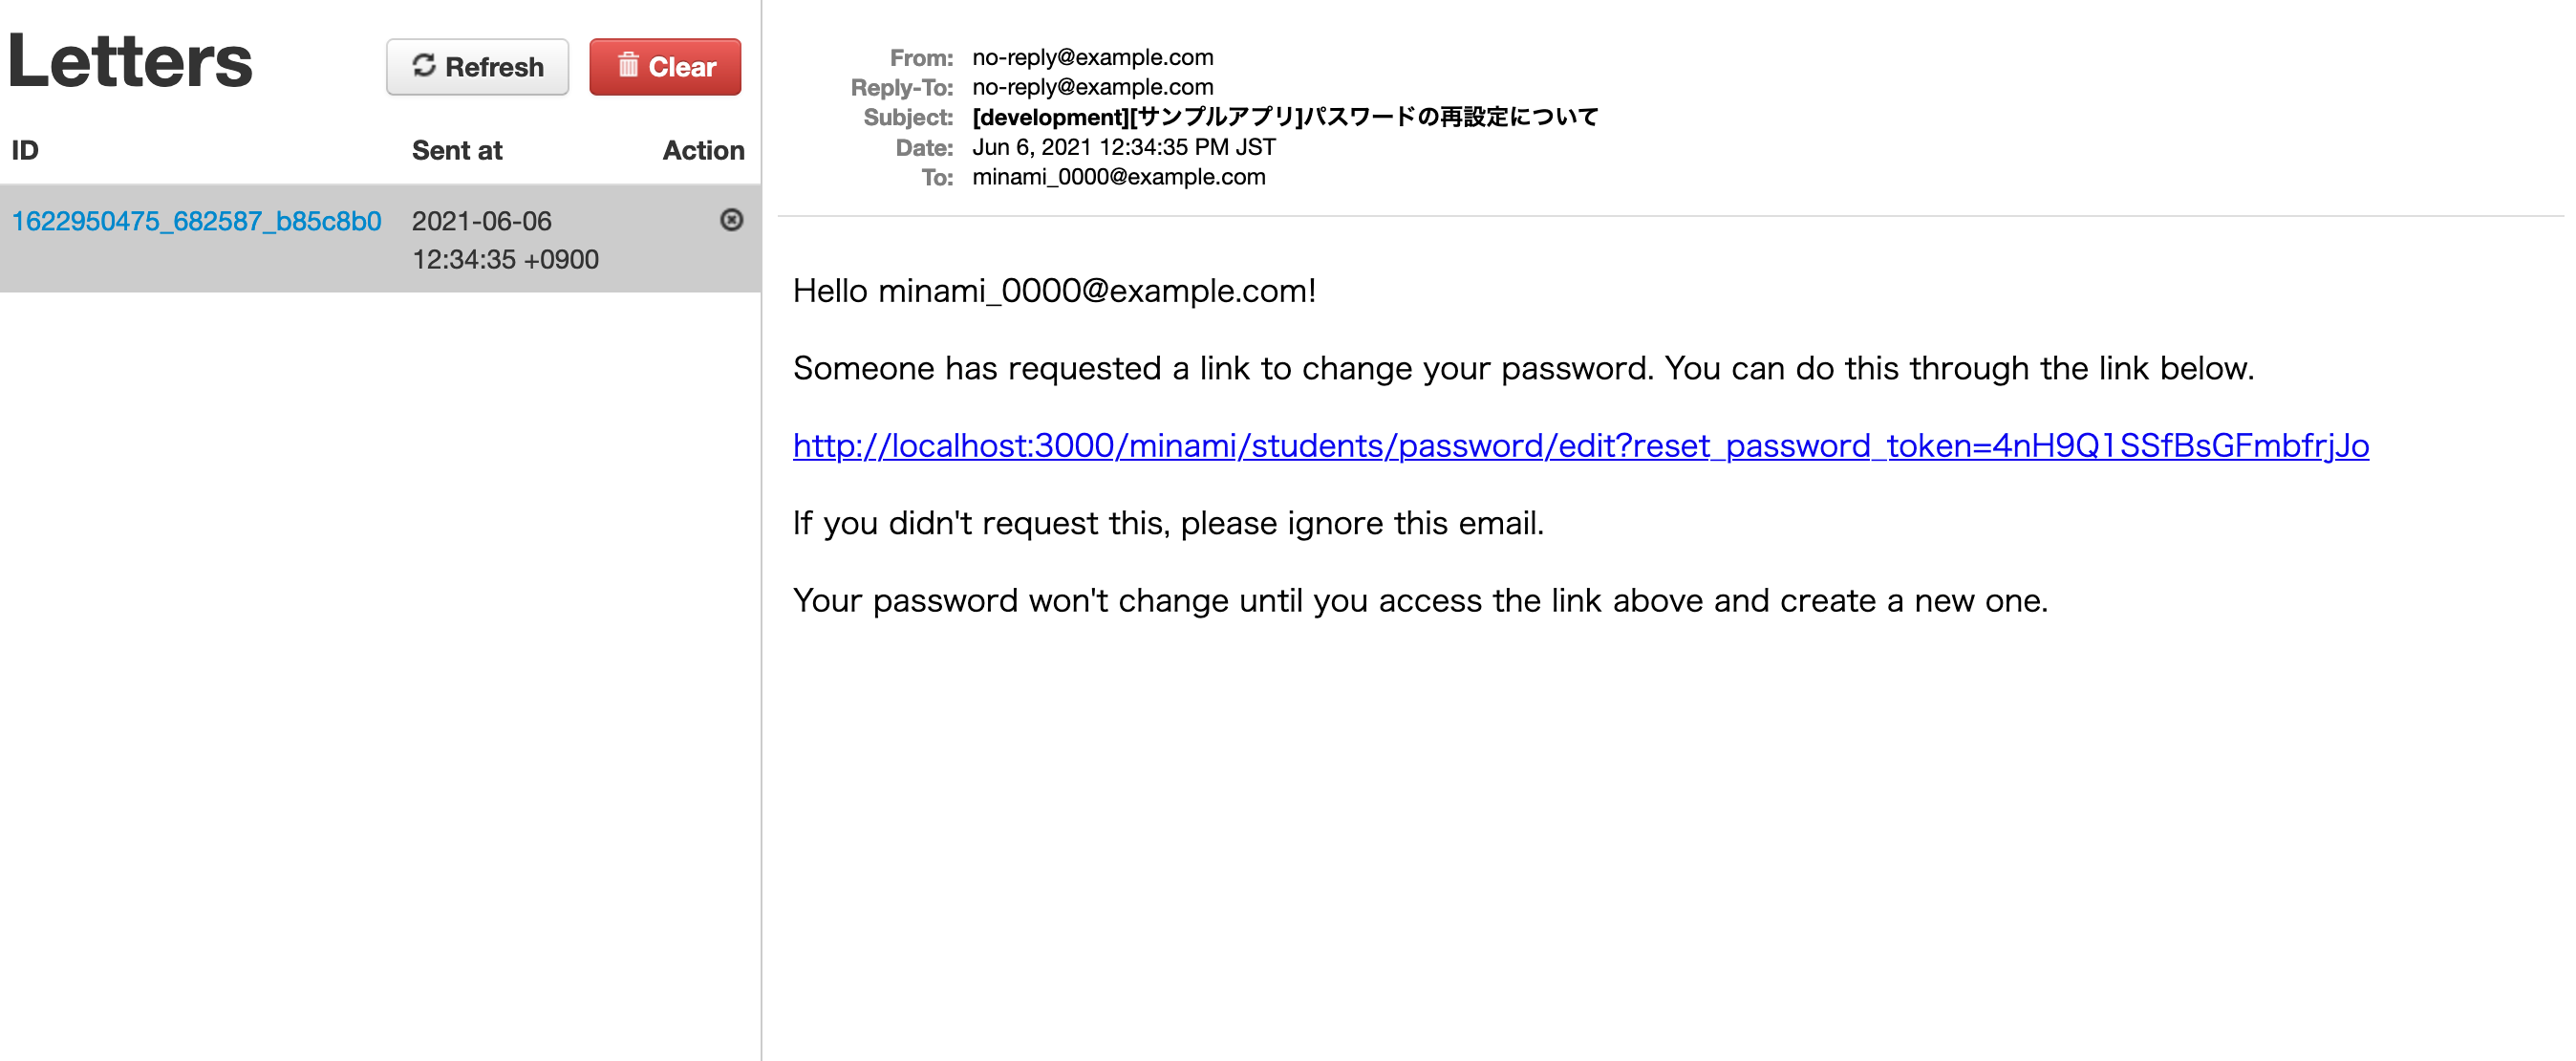Image resolution: width=2576 pixels, height=1061 pixels.
Task: Click the Sent at column header
Action: tap(457, 150)
